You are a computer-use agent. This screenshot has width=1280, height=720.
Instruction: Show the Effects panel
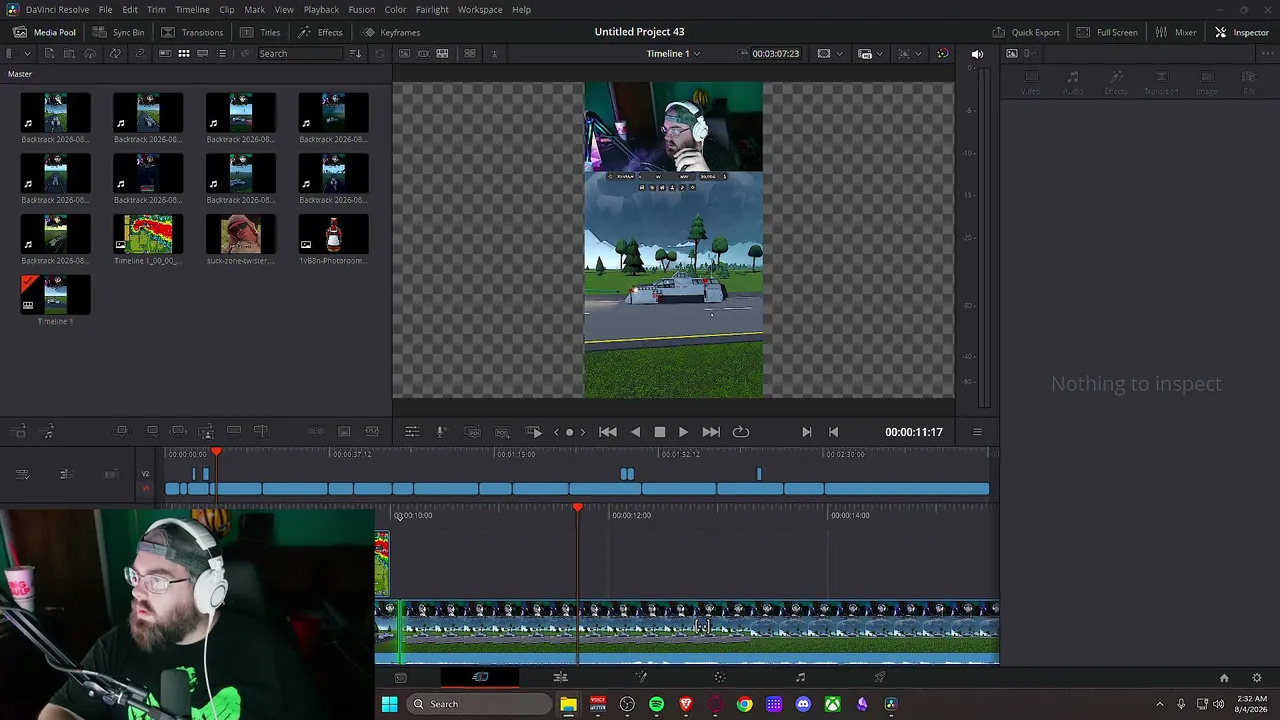pos(321,32)
